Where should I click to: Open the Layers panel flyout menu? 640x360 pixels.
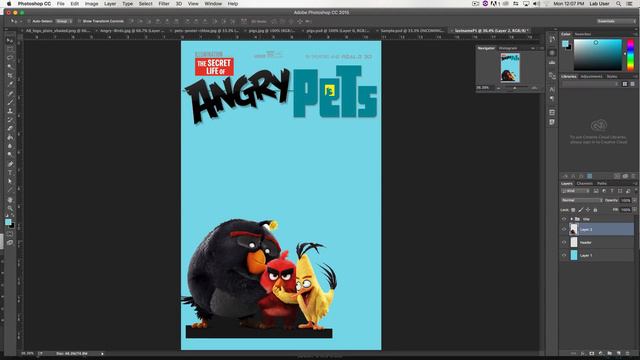[635, 184]
